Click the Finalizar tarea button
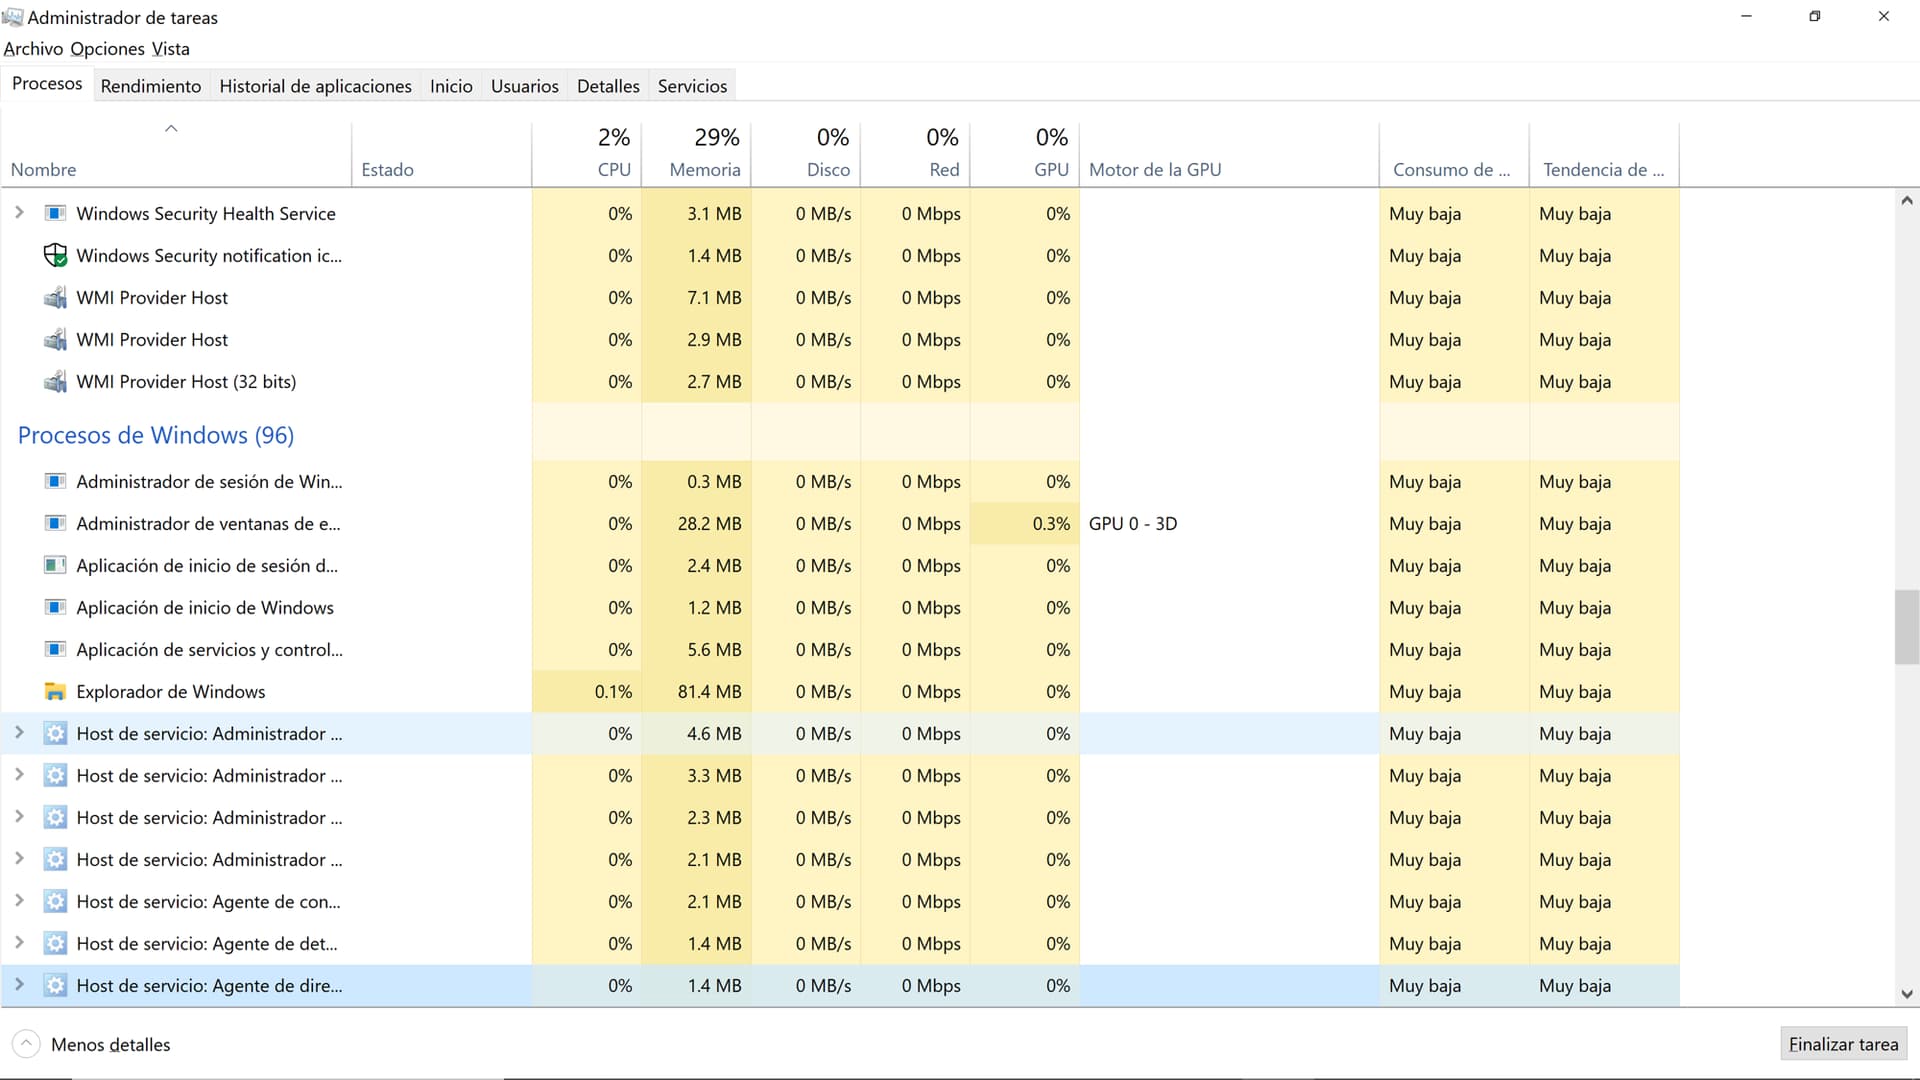 coord(1843,1044)
